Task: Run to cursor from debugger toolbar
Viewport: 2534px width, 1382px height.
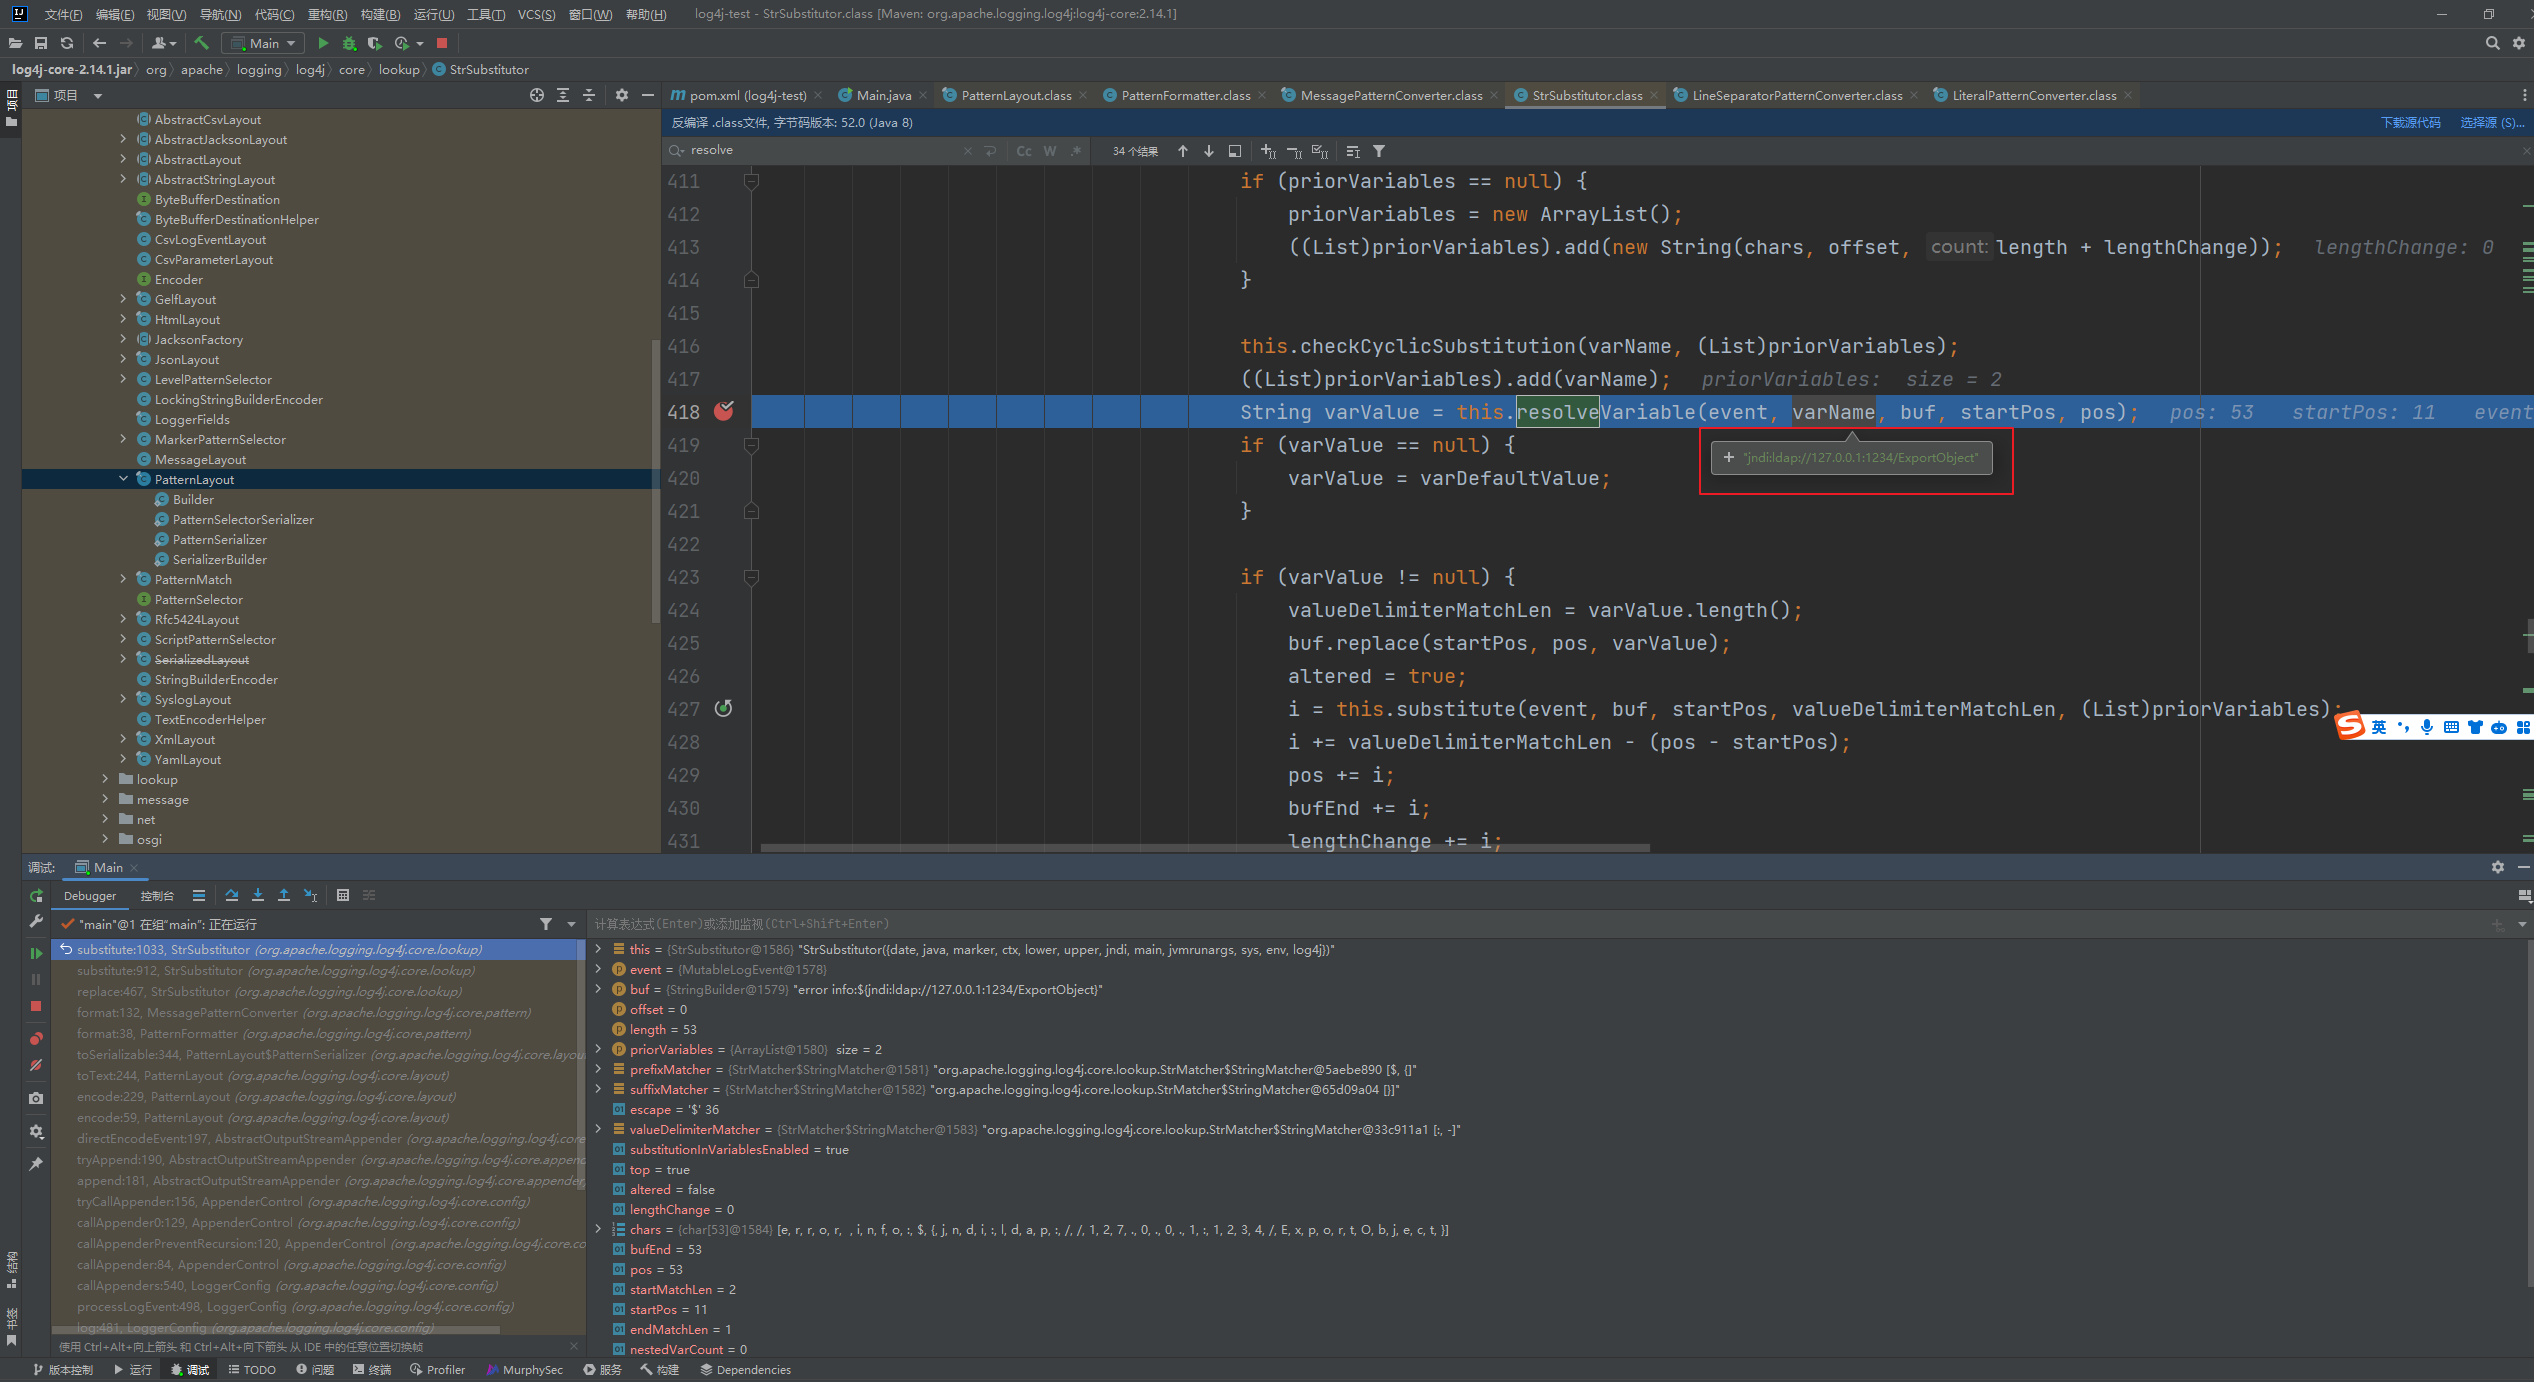Action: (311, 895)
